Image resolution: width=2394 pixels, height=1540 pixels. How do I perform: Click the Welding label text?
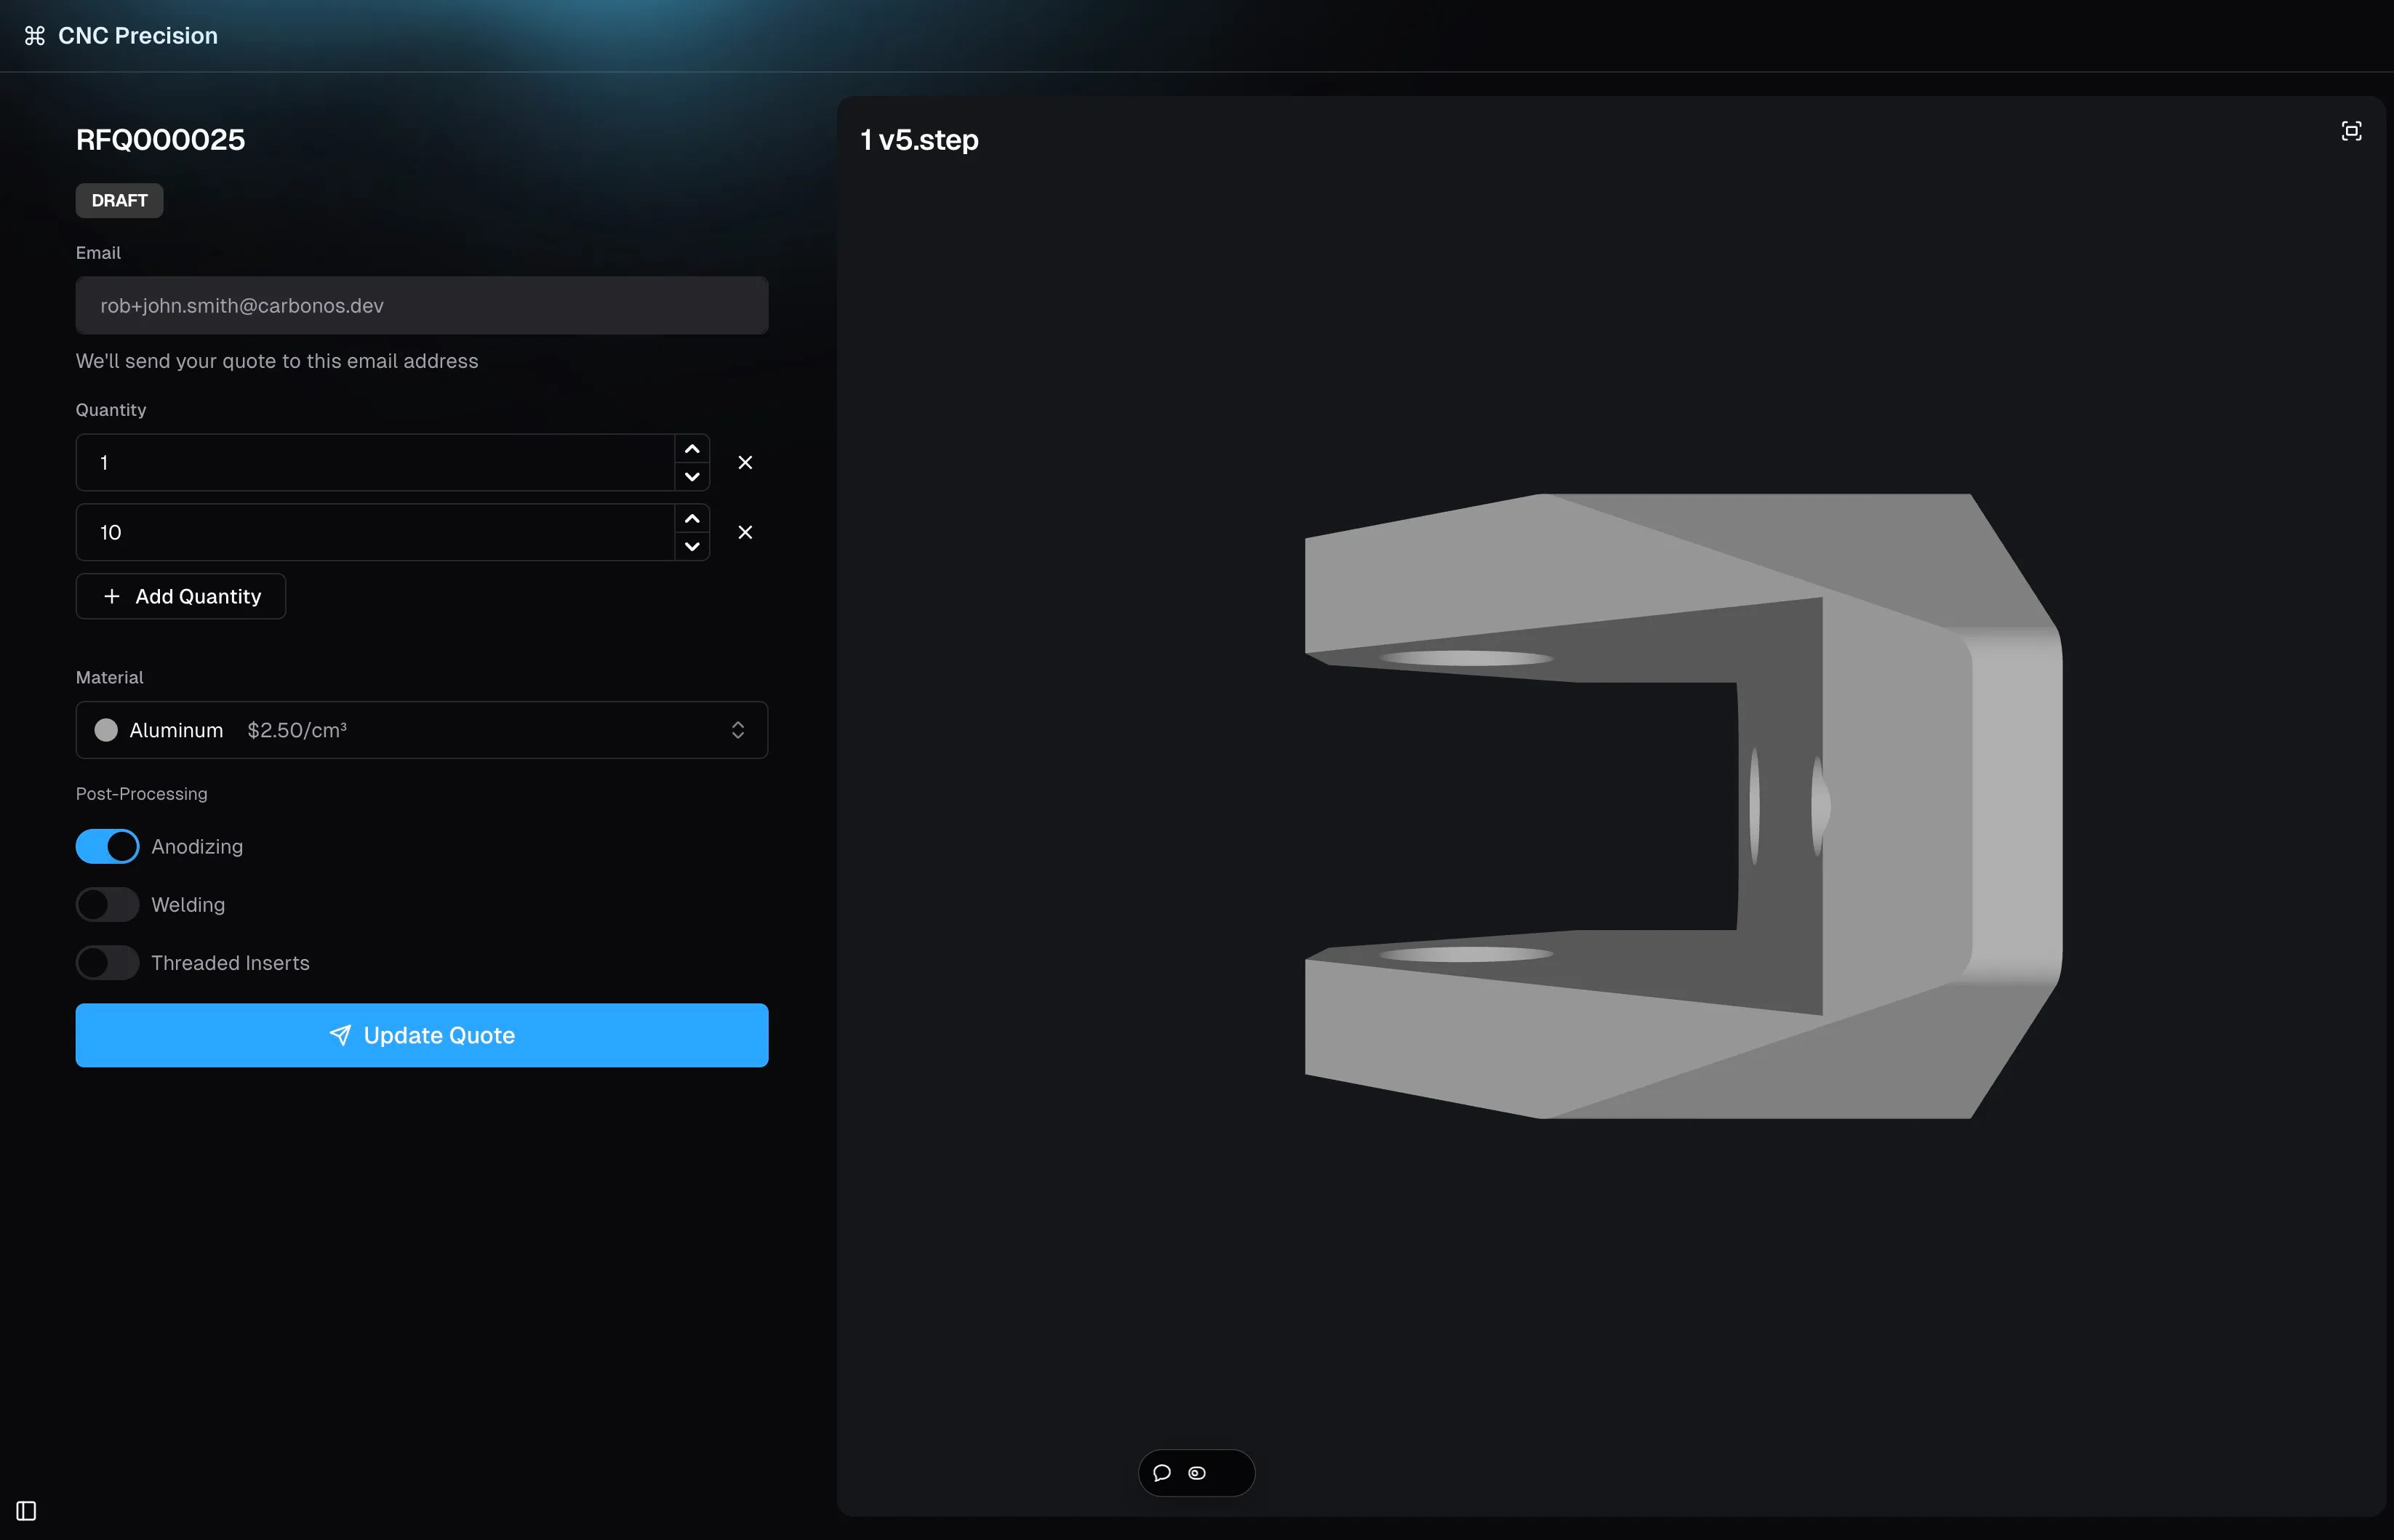coord(188,904)
